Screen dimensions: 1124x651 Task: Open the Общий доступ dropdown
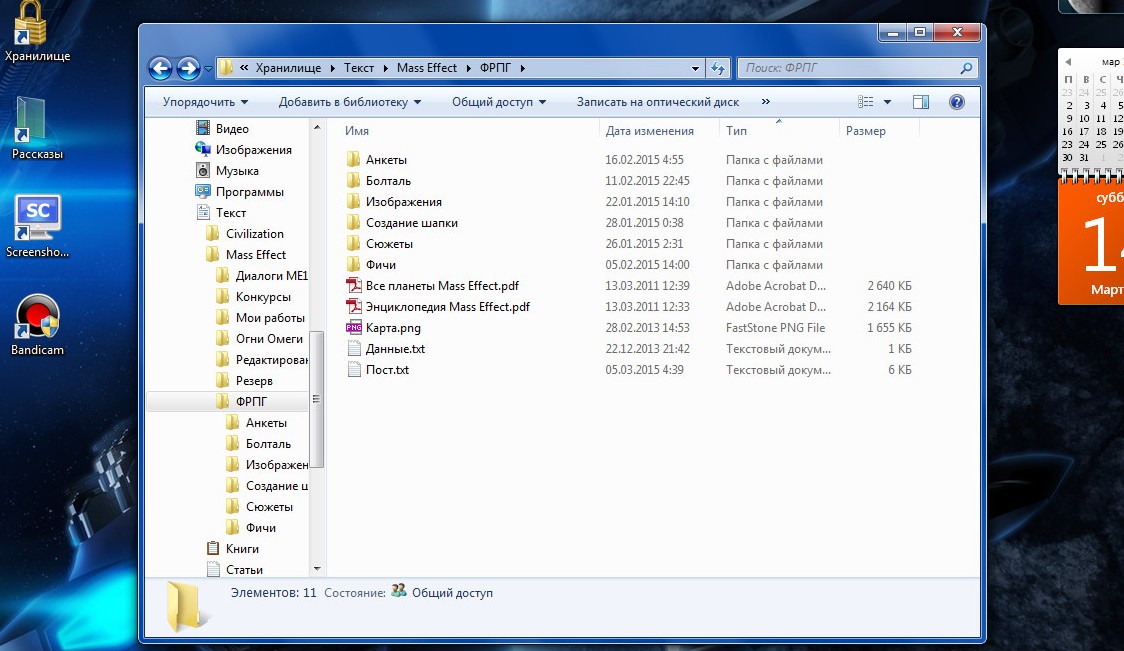point(499,102)
